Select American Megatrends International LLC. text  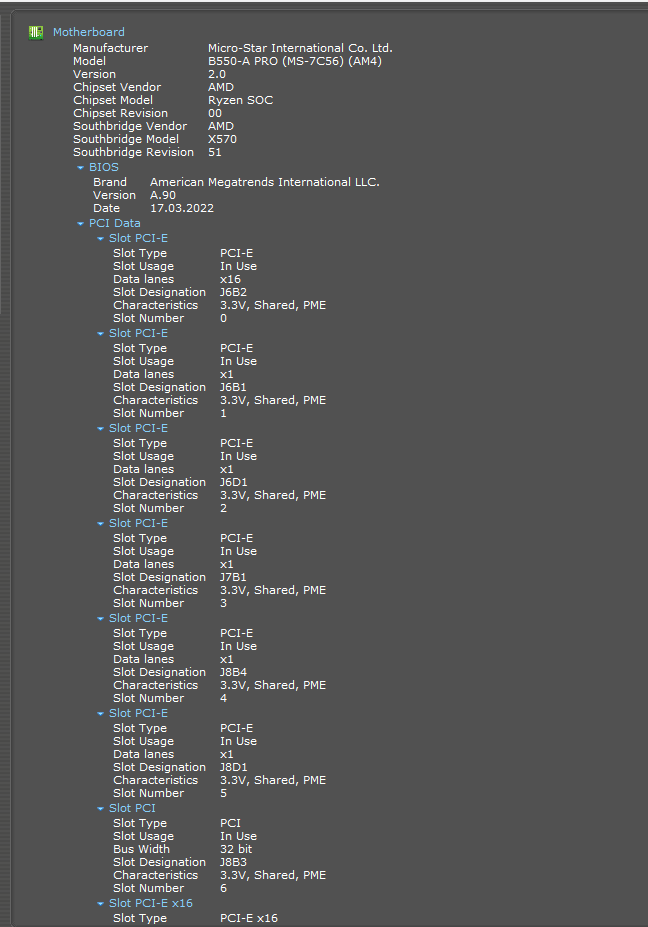coord(265,182)
